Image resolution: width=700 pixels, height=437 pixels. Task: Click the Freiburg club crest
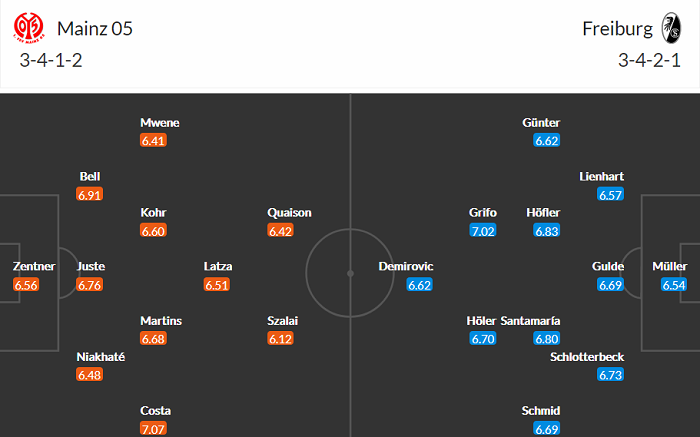click(671, 28)
